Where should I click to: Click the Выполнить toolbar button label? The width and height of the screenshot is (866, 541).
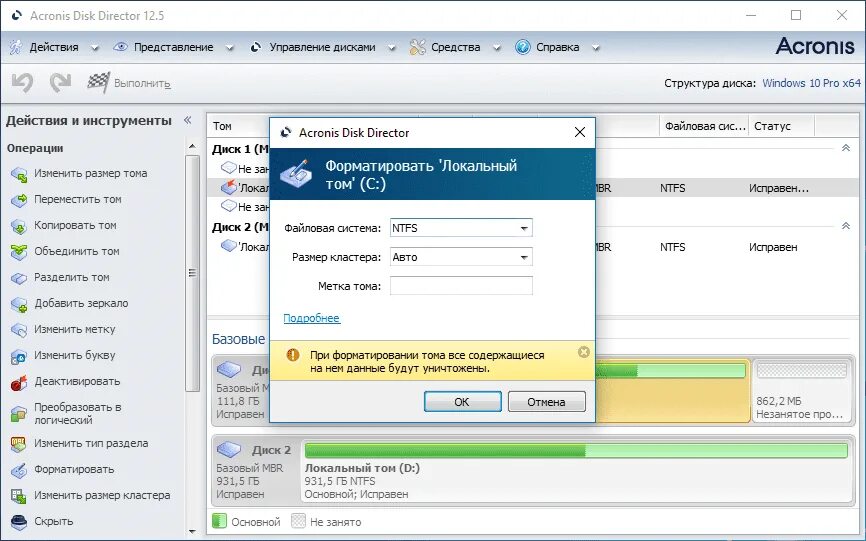coord(142,83)
